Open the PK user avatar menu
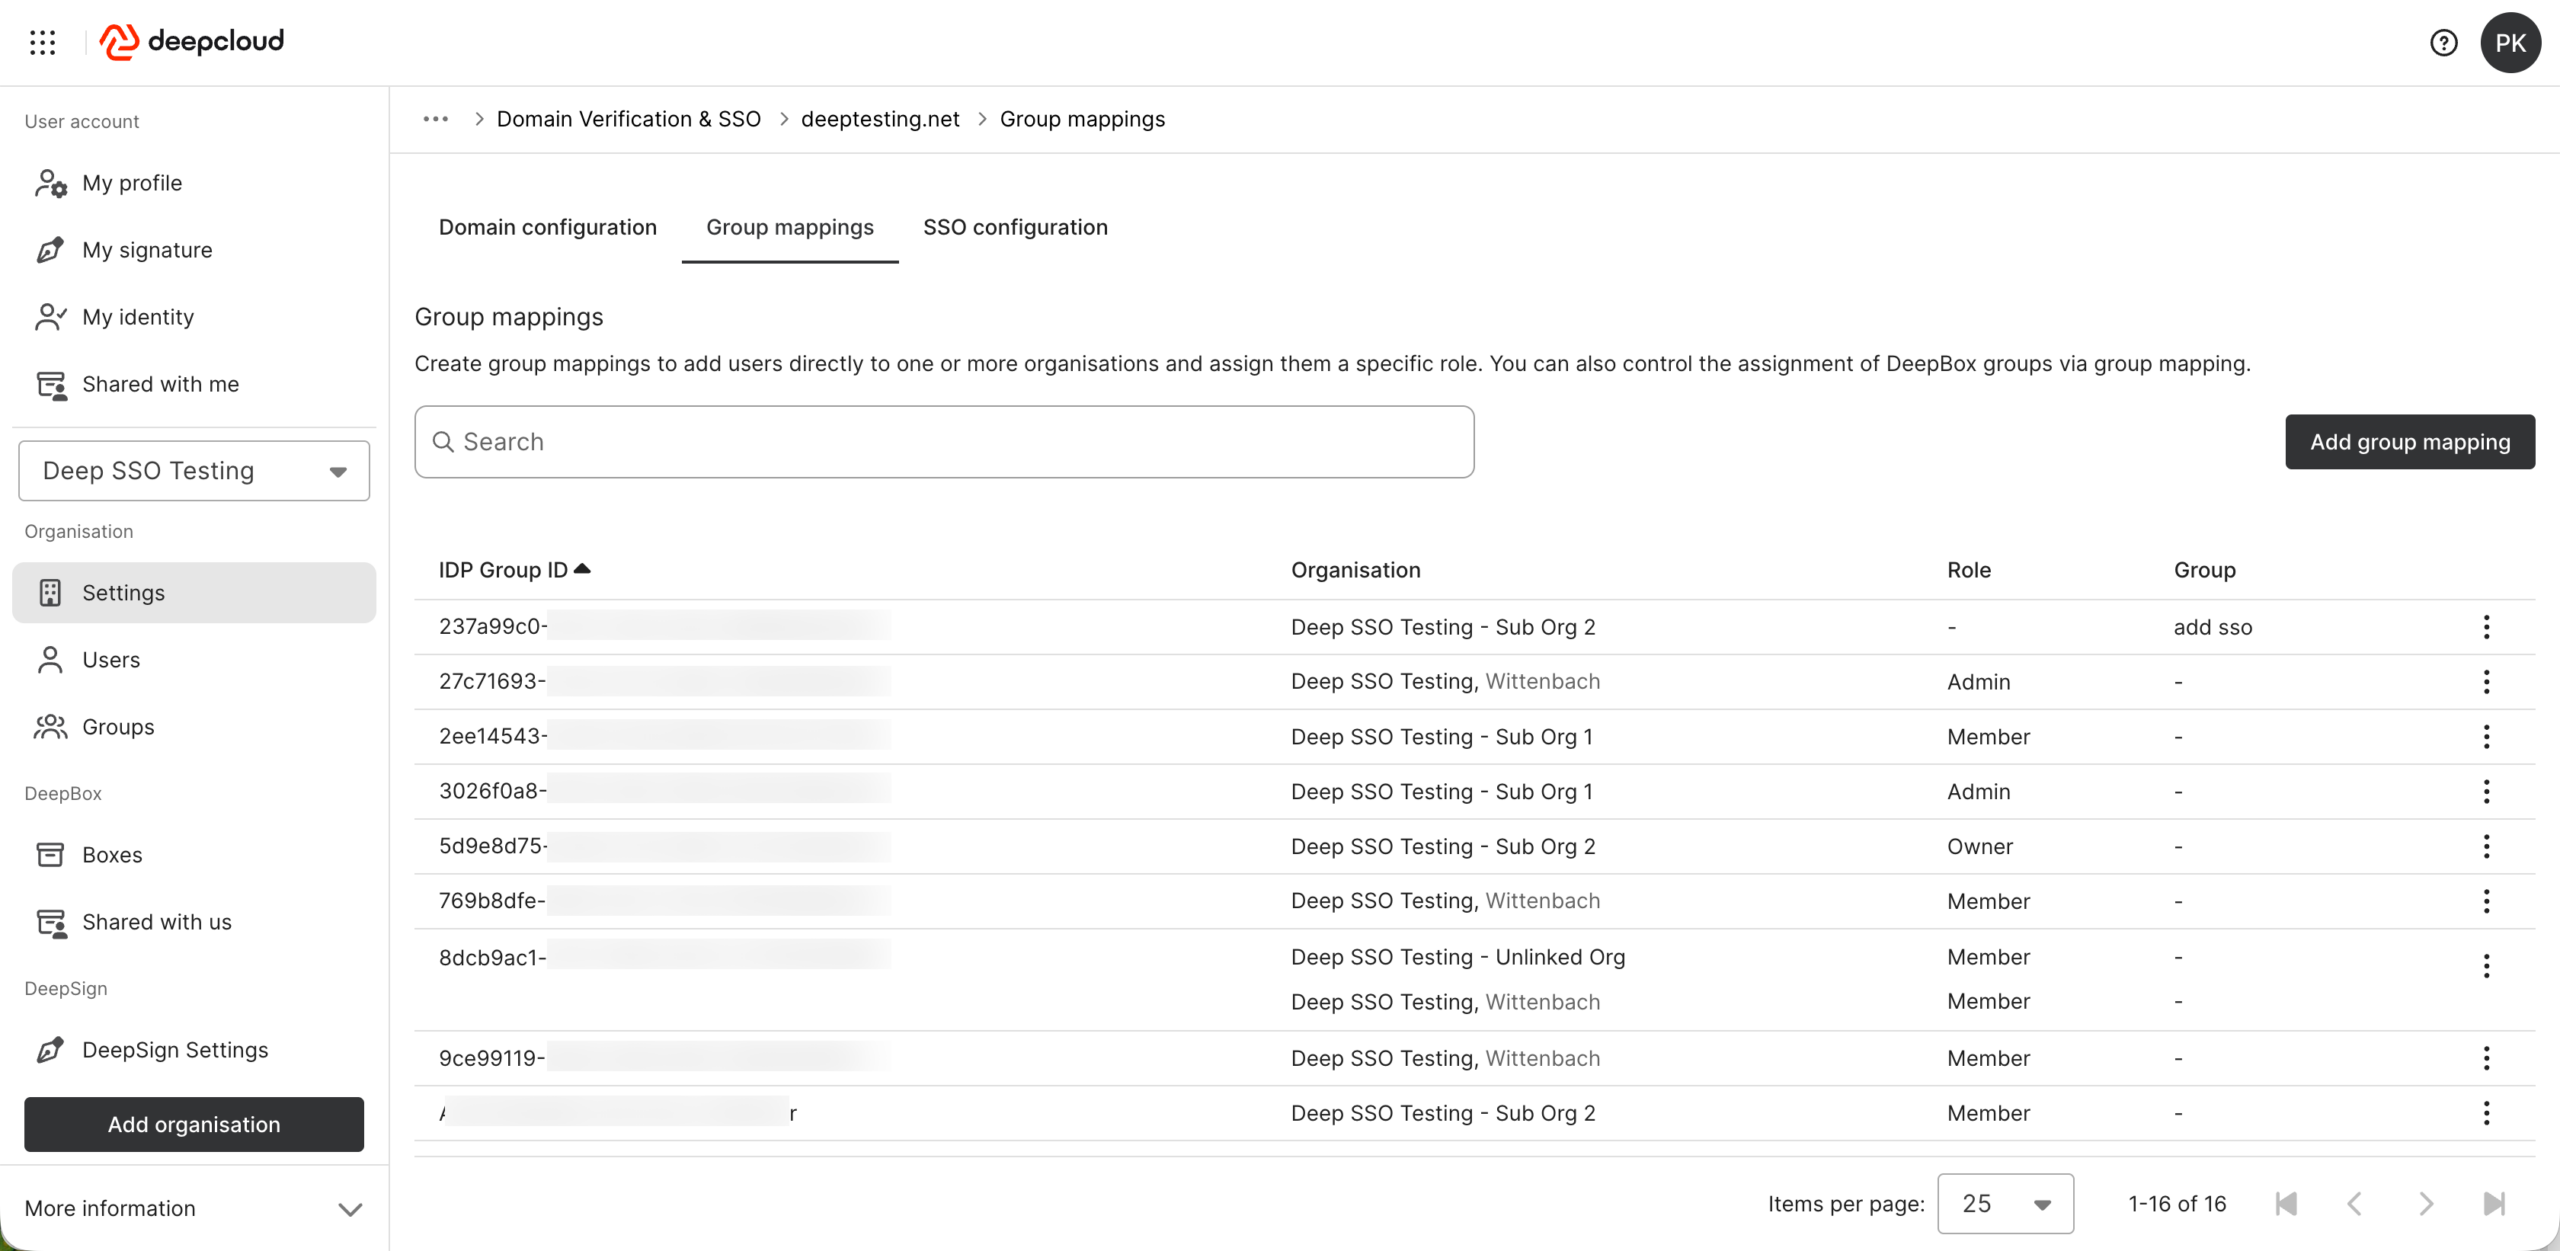This screenshot has width=2560, height=1251. click(x=2509, y=43)
